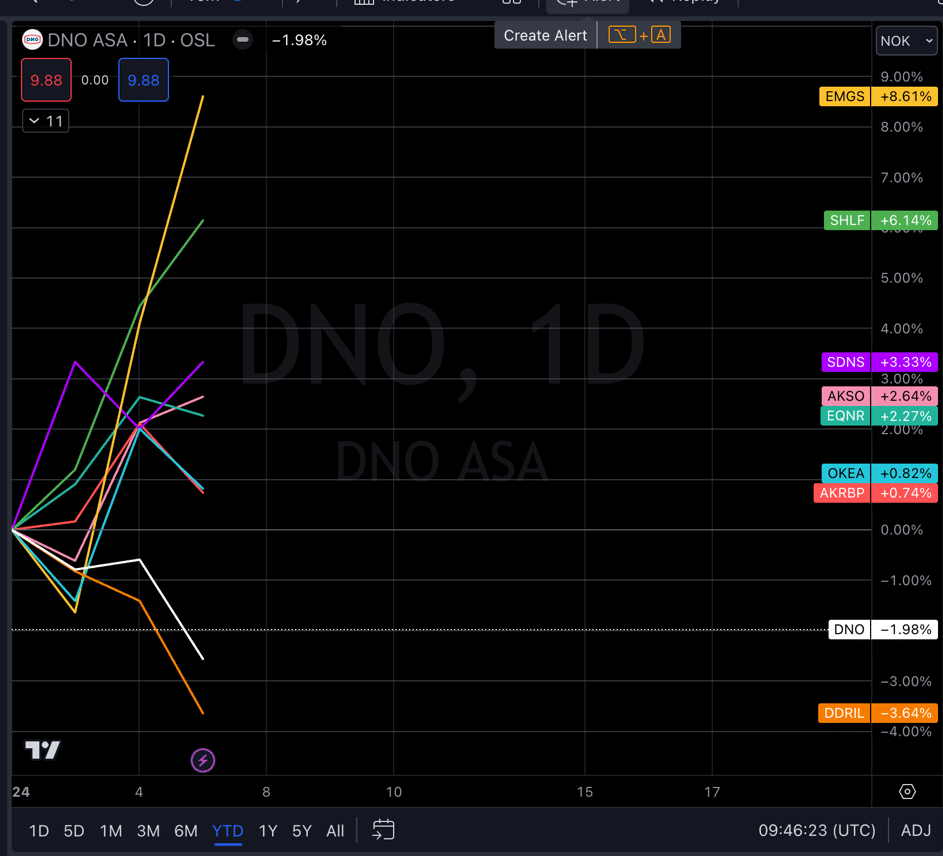Choose the 1Y time range
This screenshot has height=856, width=943.
click(x=268, y=831)
